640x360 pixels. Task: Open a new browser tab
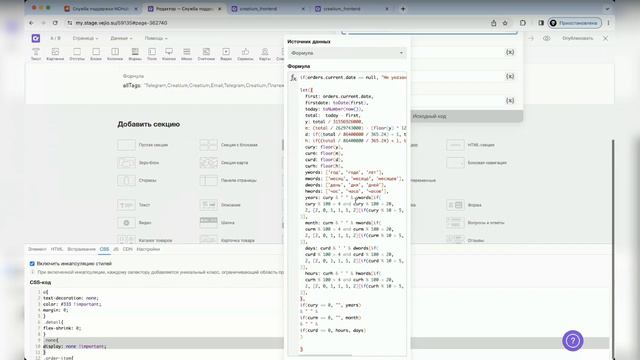point(403,9)
